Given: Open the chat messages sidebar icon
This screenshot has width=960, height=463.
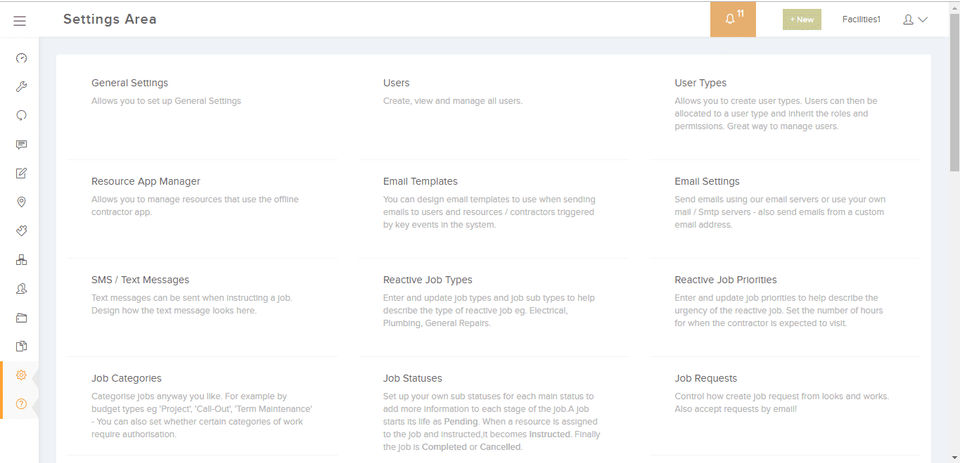Looking at the screenshot, I should pyautogui.click(x=21, y=144).
